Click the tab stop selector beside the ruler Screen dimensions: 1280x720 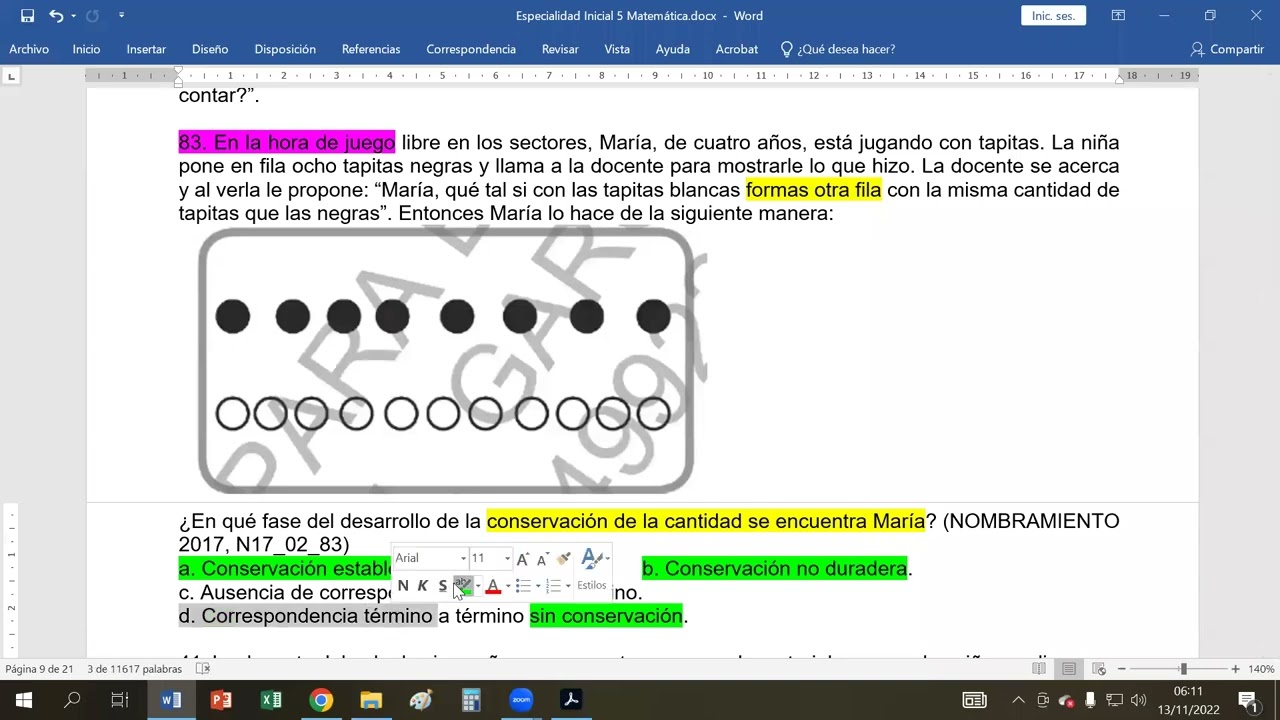[11, 76]
